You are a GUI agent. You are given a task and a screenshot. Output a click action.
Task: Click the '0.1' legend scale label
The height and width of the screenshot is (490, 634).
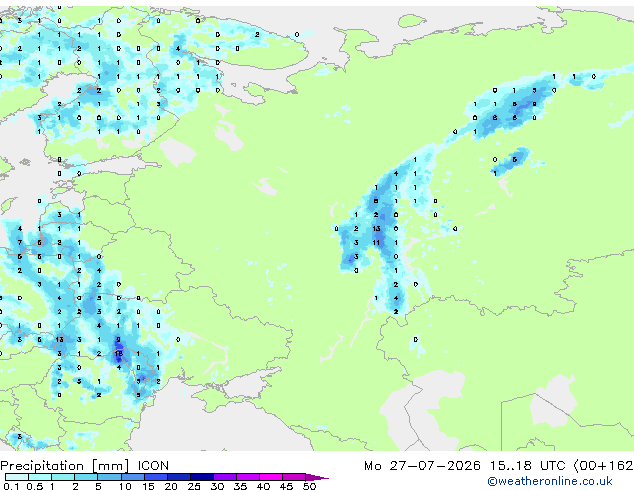click(11, 486)
